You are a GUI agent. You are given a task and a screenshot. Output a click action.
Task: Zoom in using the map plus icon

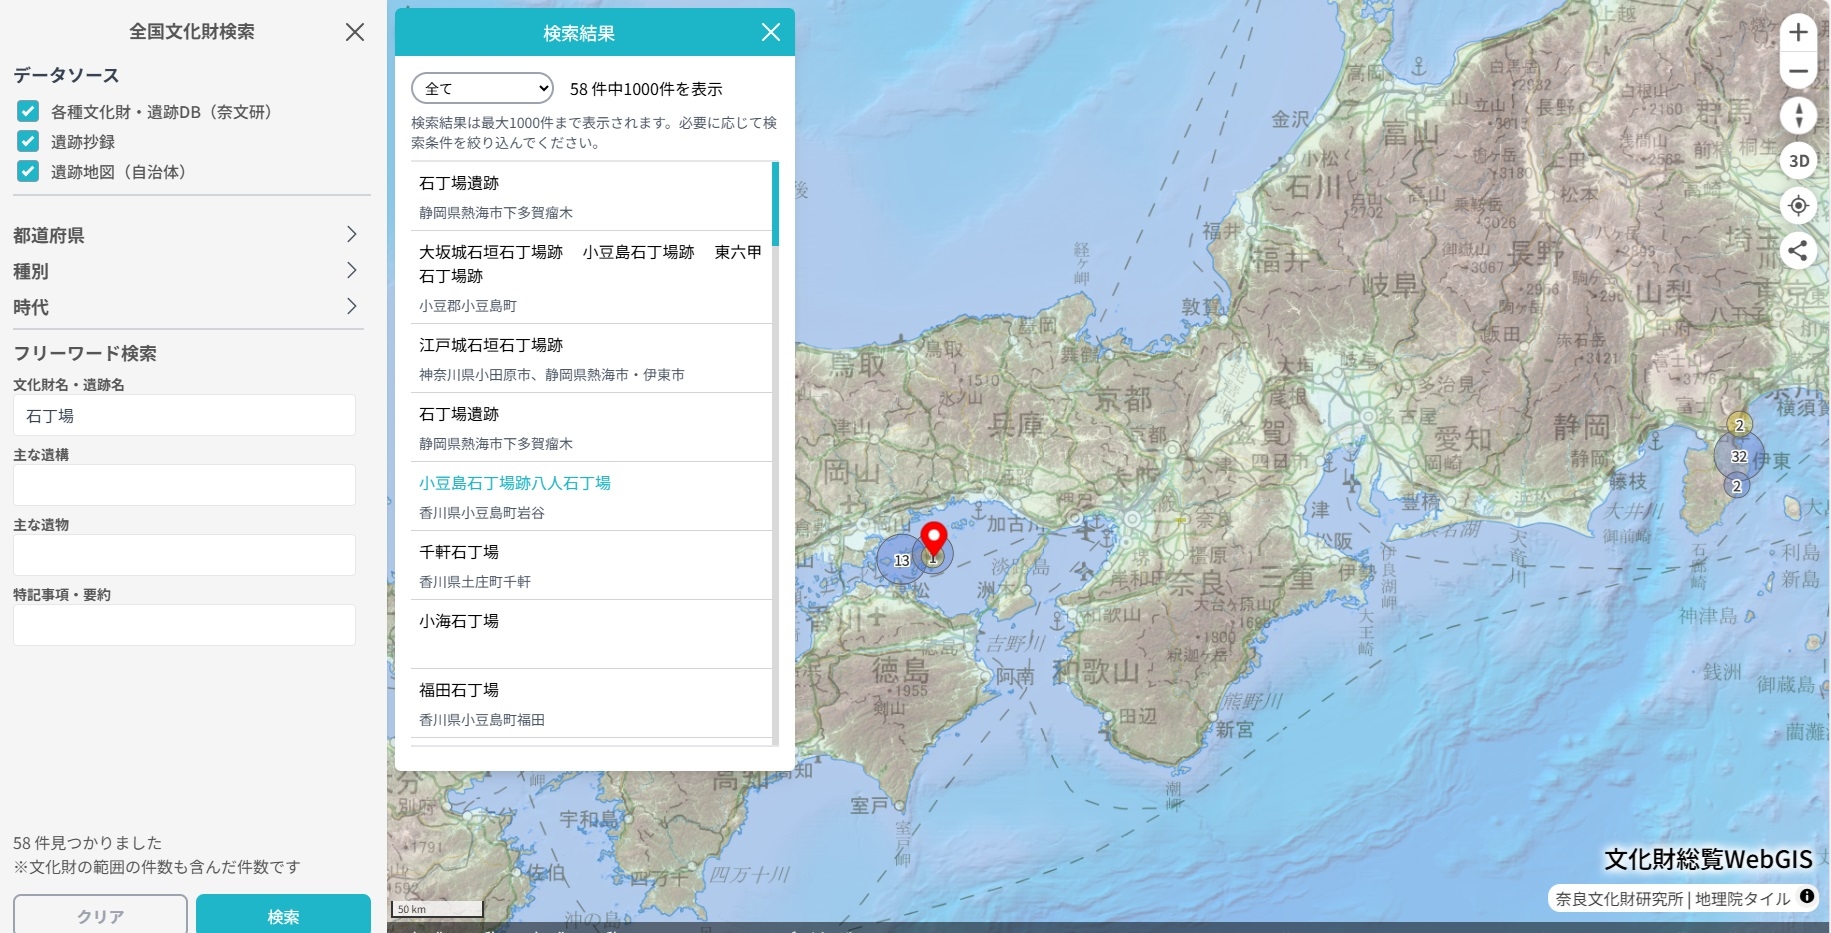coord(1798,33)
